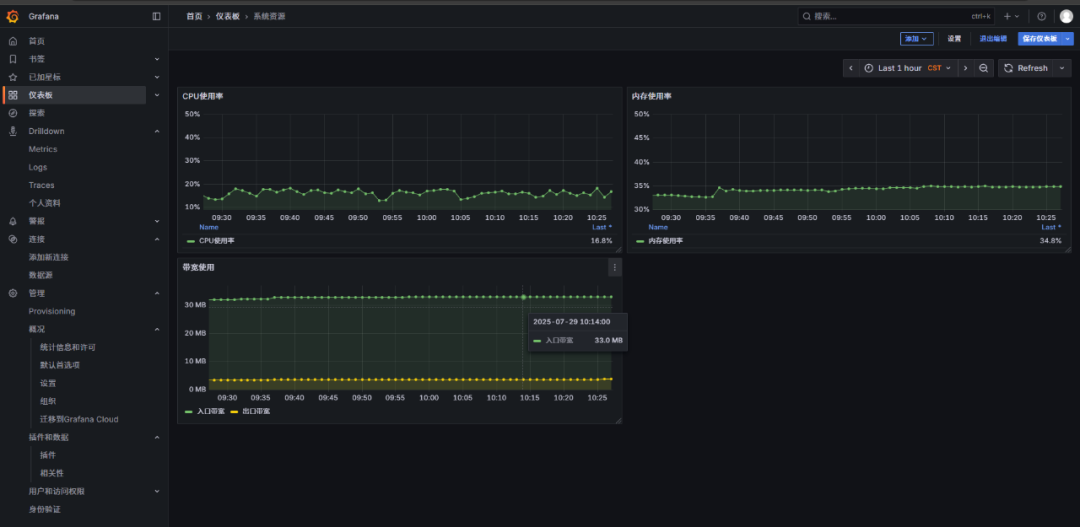Image resolution: width=1080 pixels, height=527 pixels.
Task: Focus the 搜索 search field
Action: [x=896, y=17]
